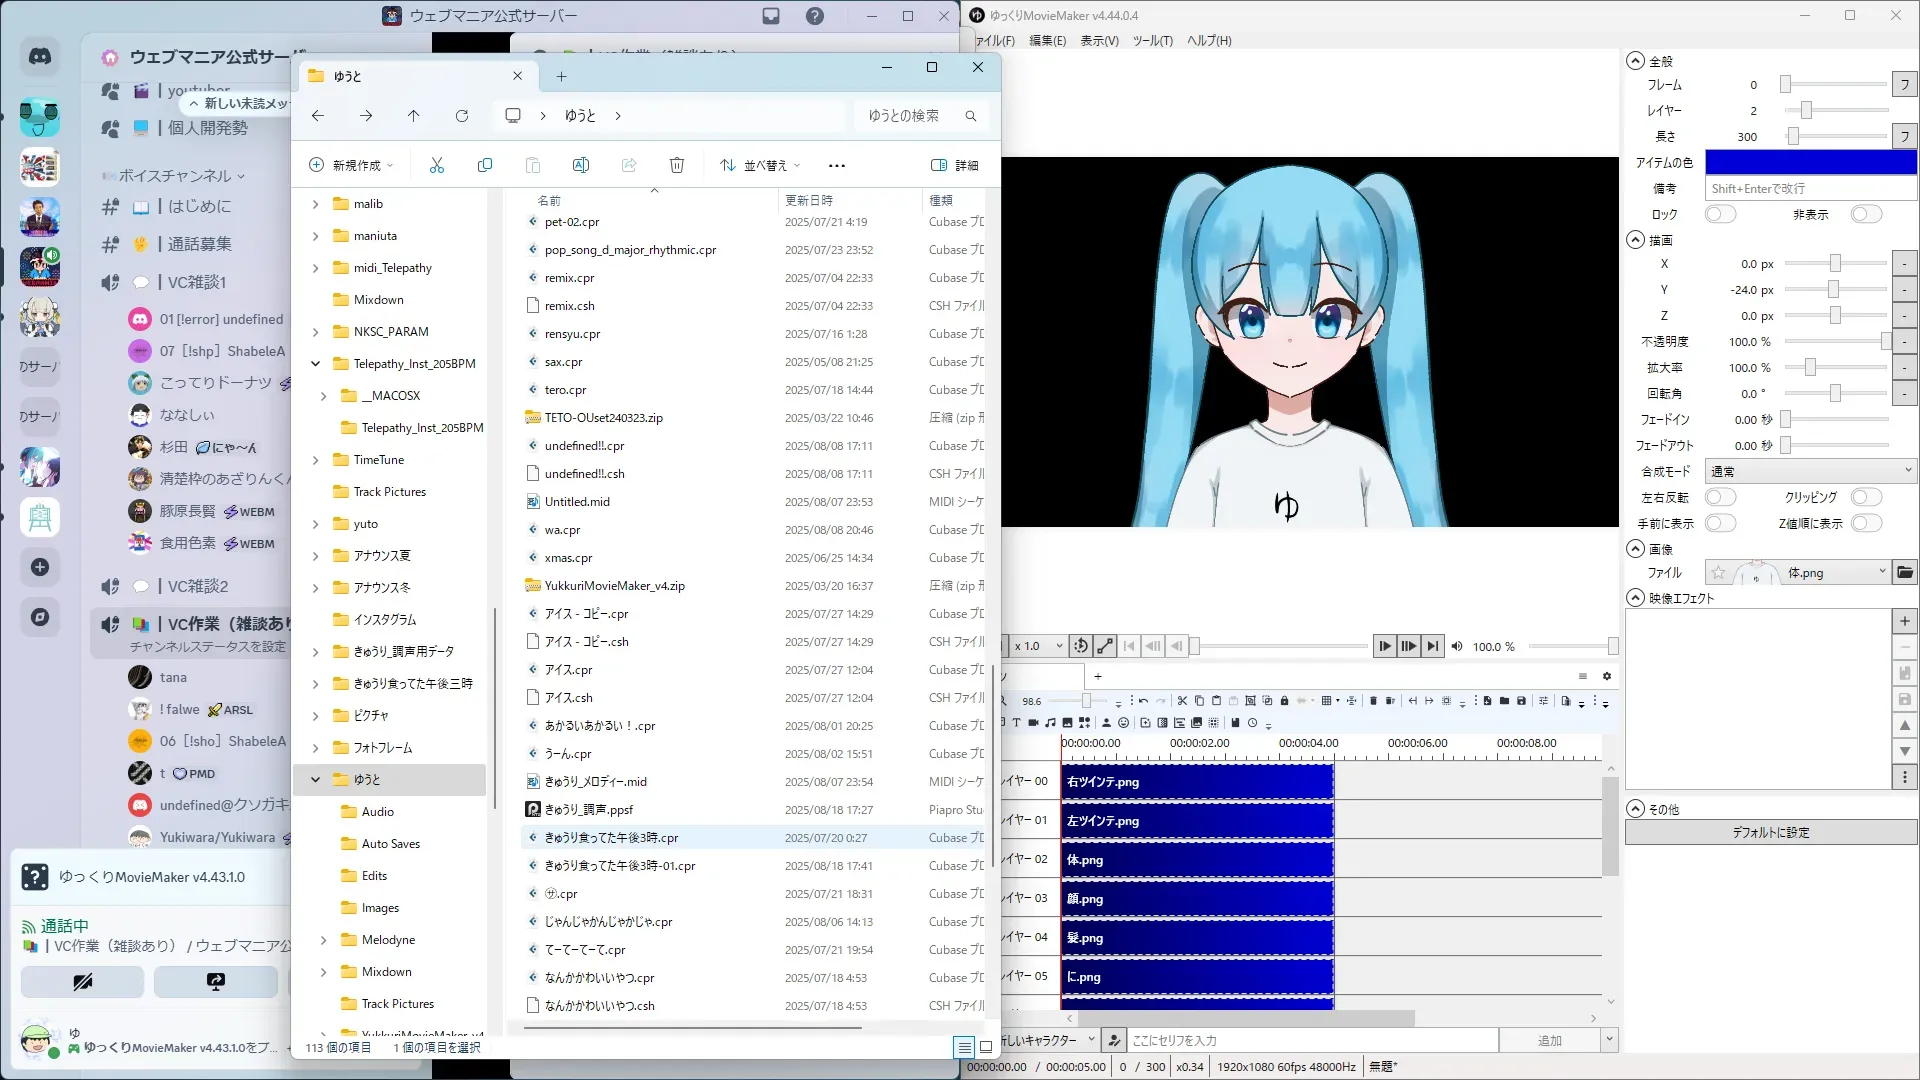Click the text item T icon
This screenshot has height=1080, width=1920.
(x=1016, y=723)
